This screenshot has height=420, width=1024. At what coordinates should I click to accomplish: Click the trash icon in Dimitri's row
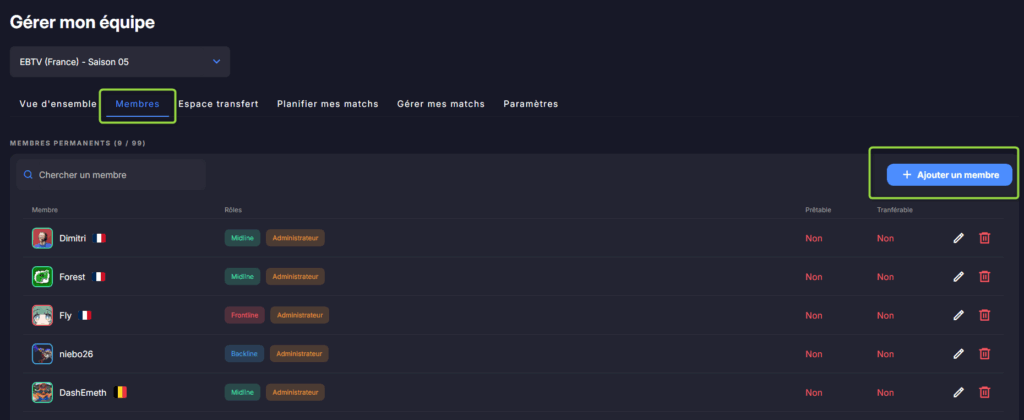tap(984, 238)
